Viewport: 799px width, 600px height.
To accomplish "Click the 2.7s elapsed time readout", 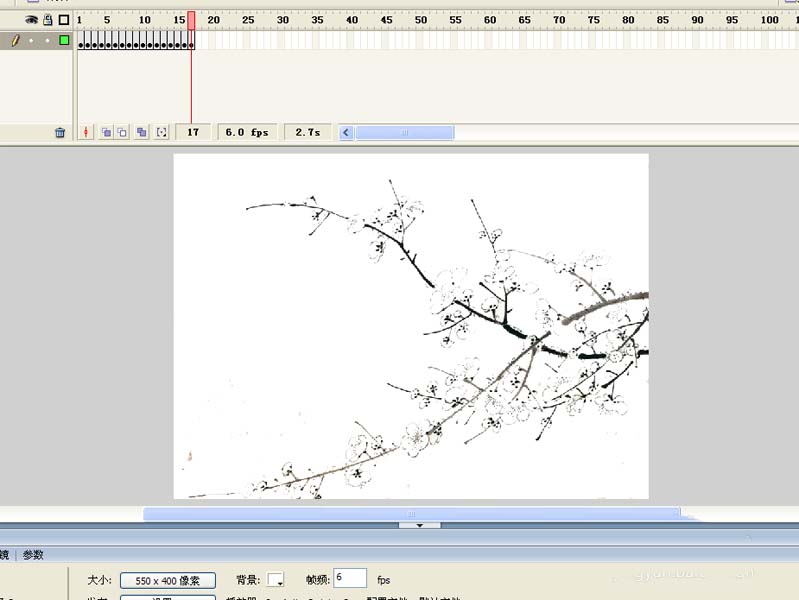I will tap(308, 133).
